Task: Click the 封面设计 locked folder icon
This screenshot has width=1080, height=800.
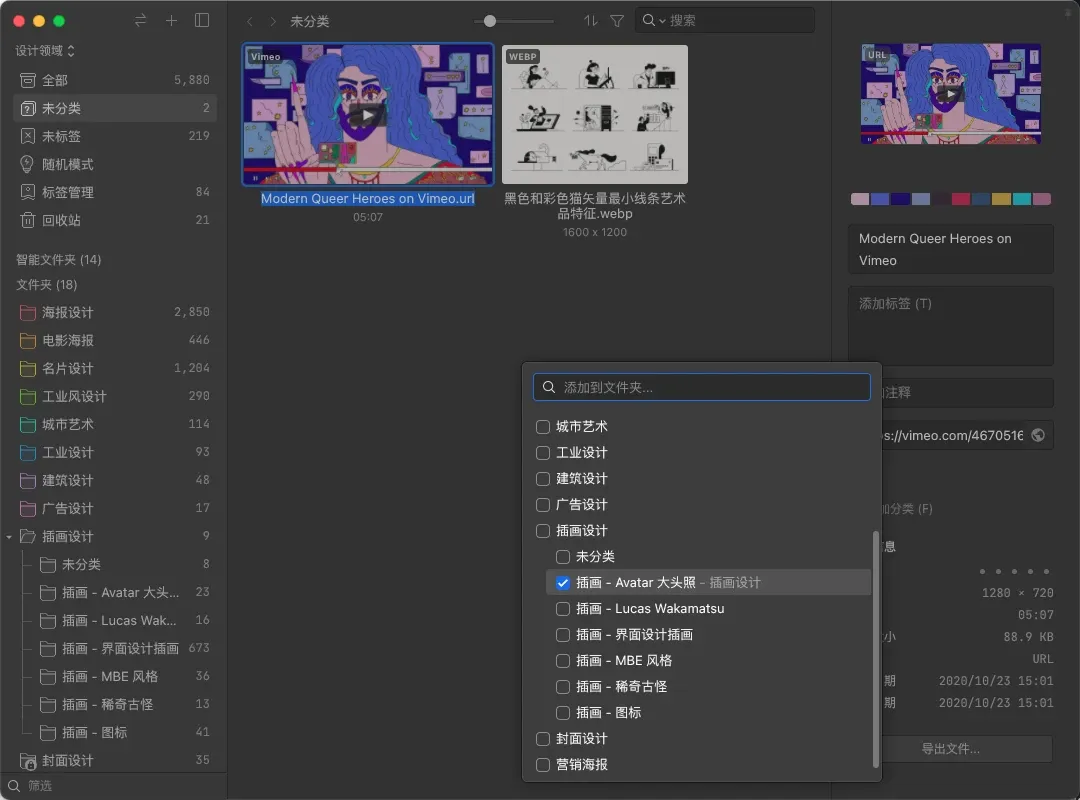Action: (x=28, y=761)
